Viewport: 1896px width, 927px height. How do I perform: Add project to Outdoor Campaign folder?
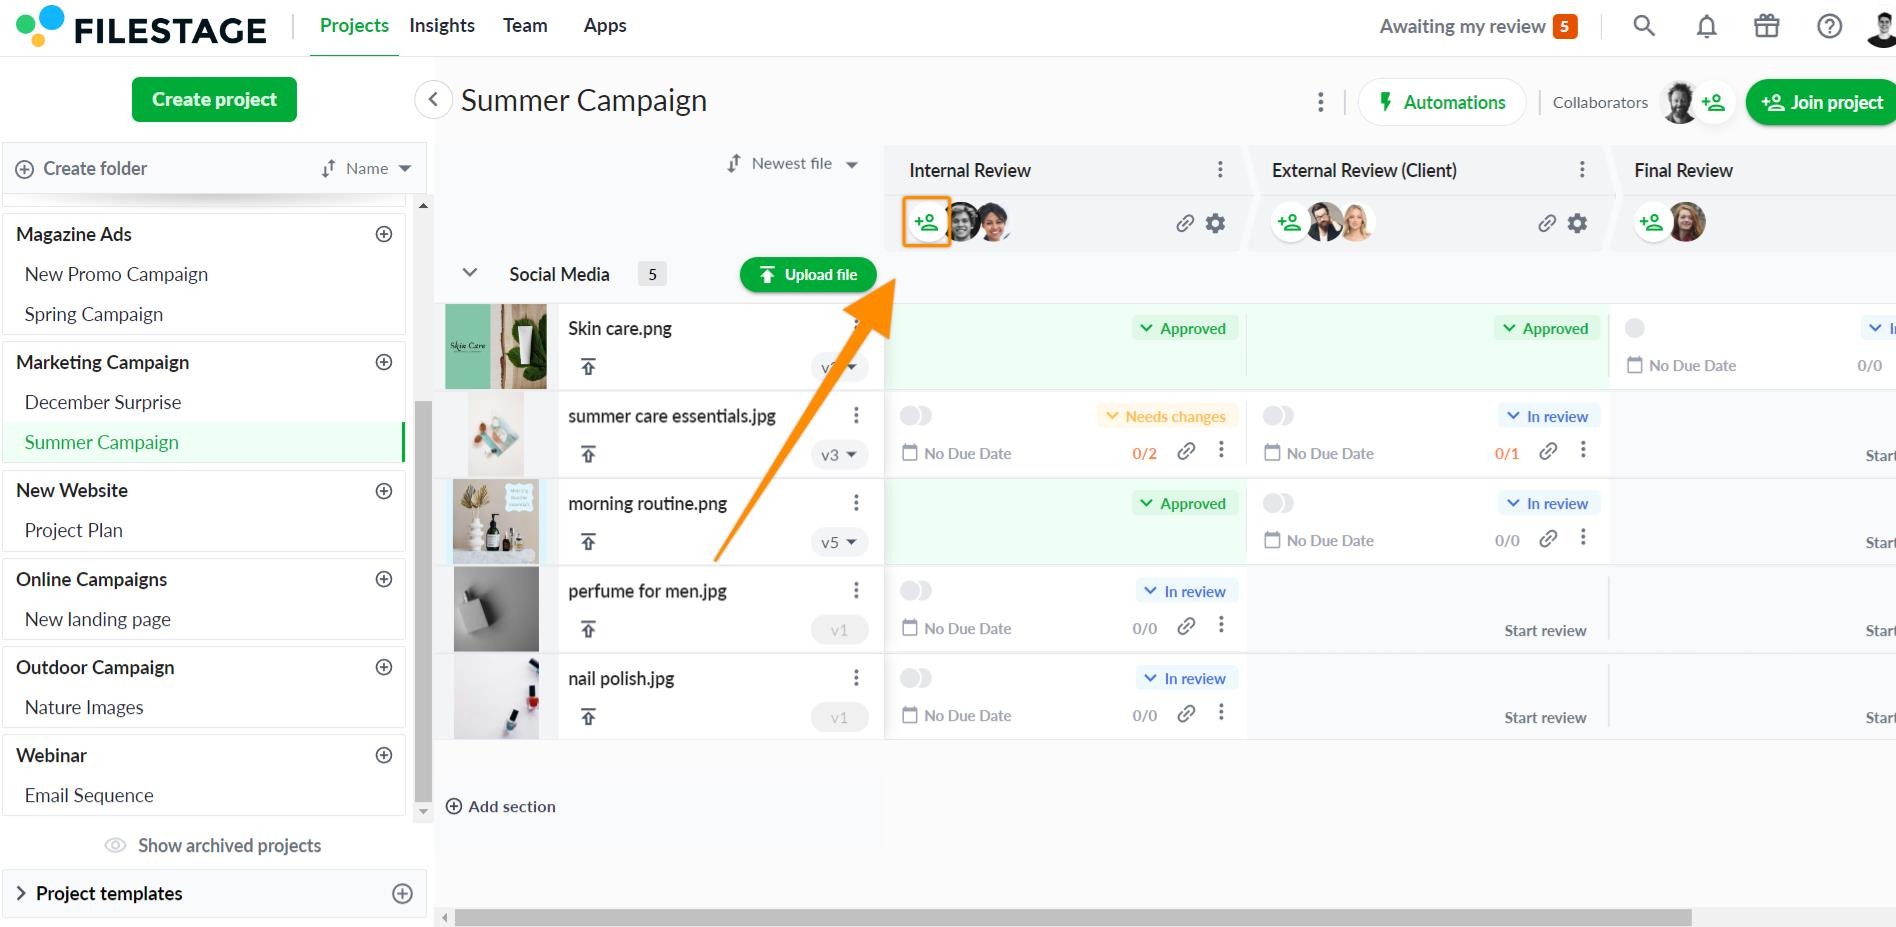(x=384, y=667)
